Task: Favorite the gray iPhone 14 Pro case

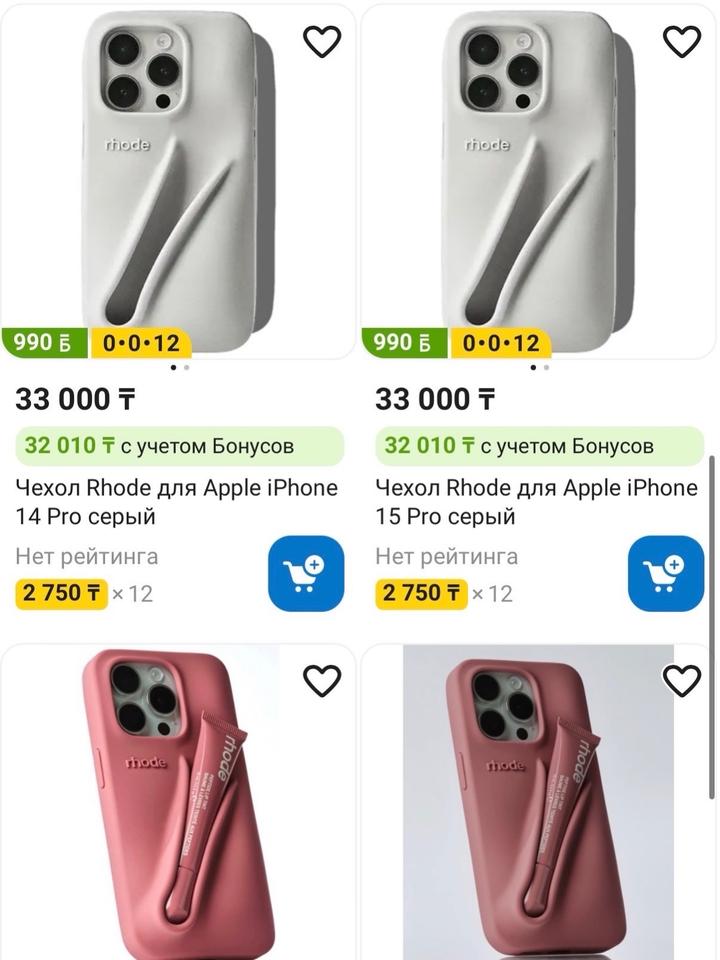Action: (x=322, y=41)
